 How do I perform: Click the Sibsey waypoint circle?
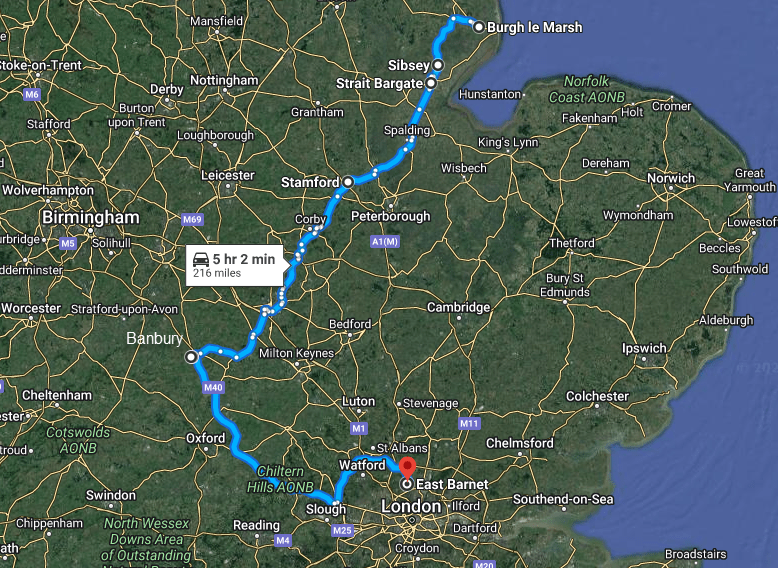438,65
